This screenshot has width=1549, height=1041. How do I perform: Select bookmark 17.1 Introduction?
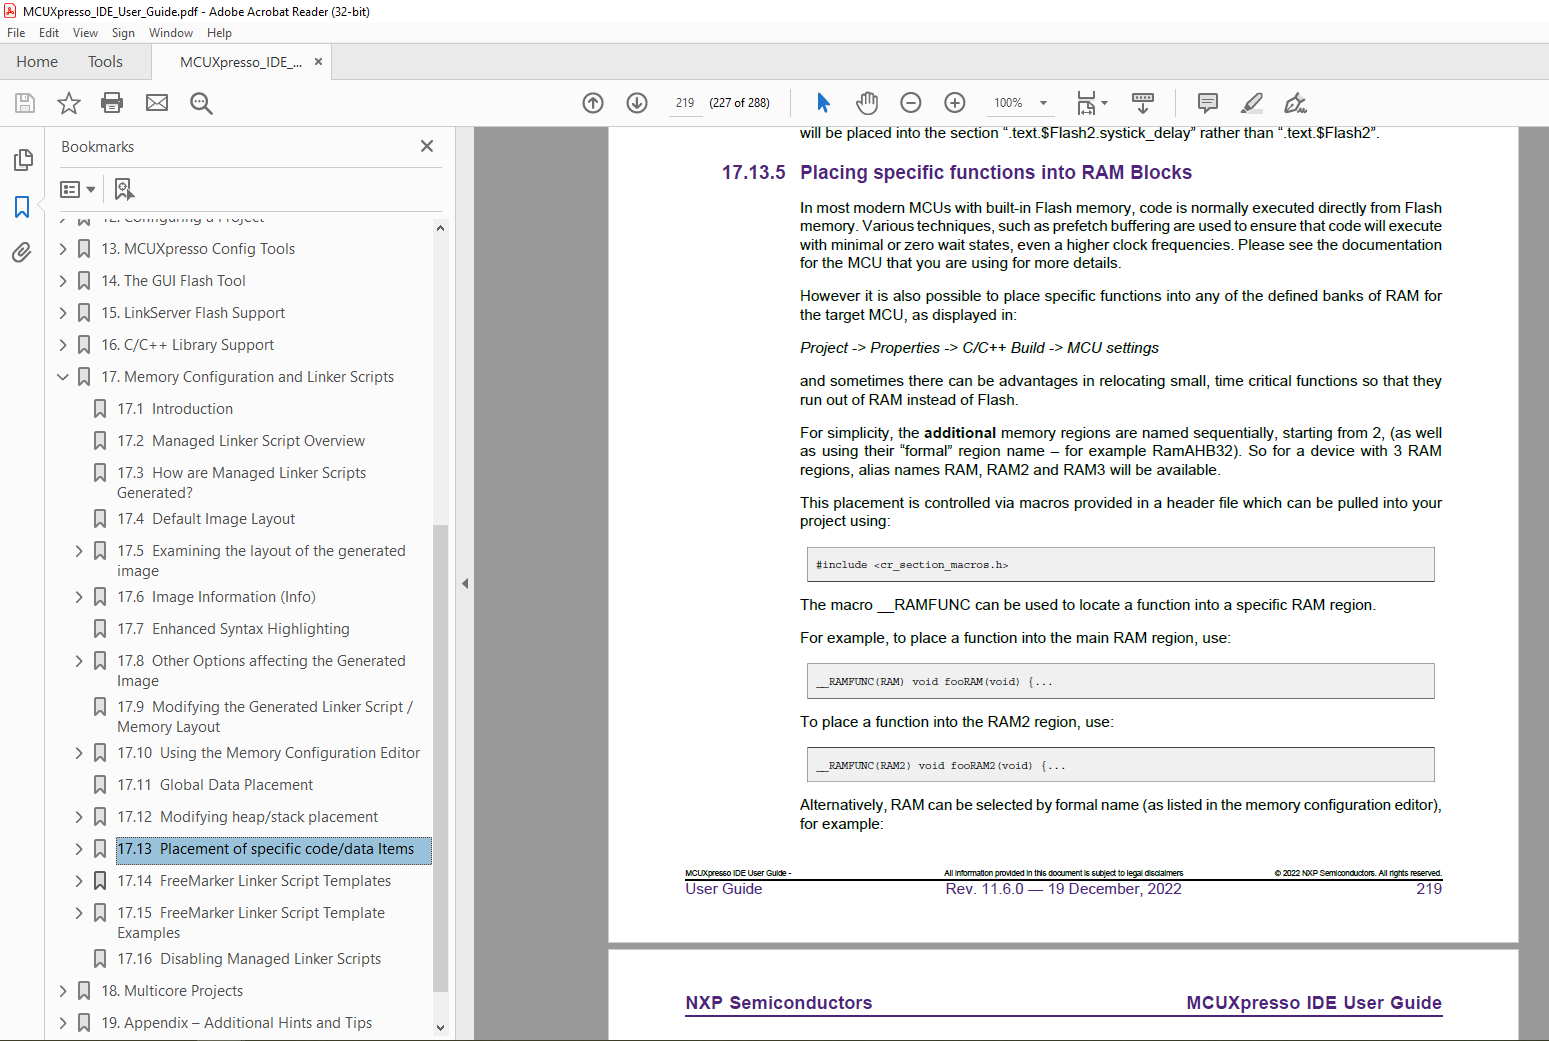(x=175, y=409)
